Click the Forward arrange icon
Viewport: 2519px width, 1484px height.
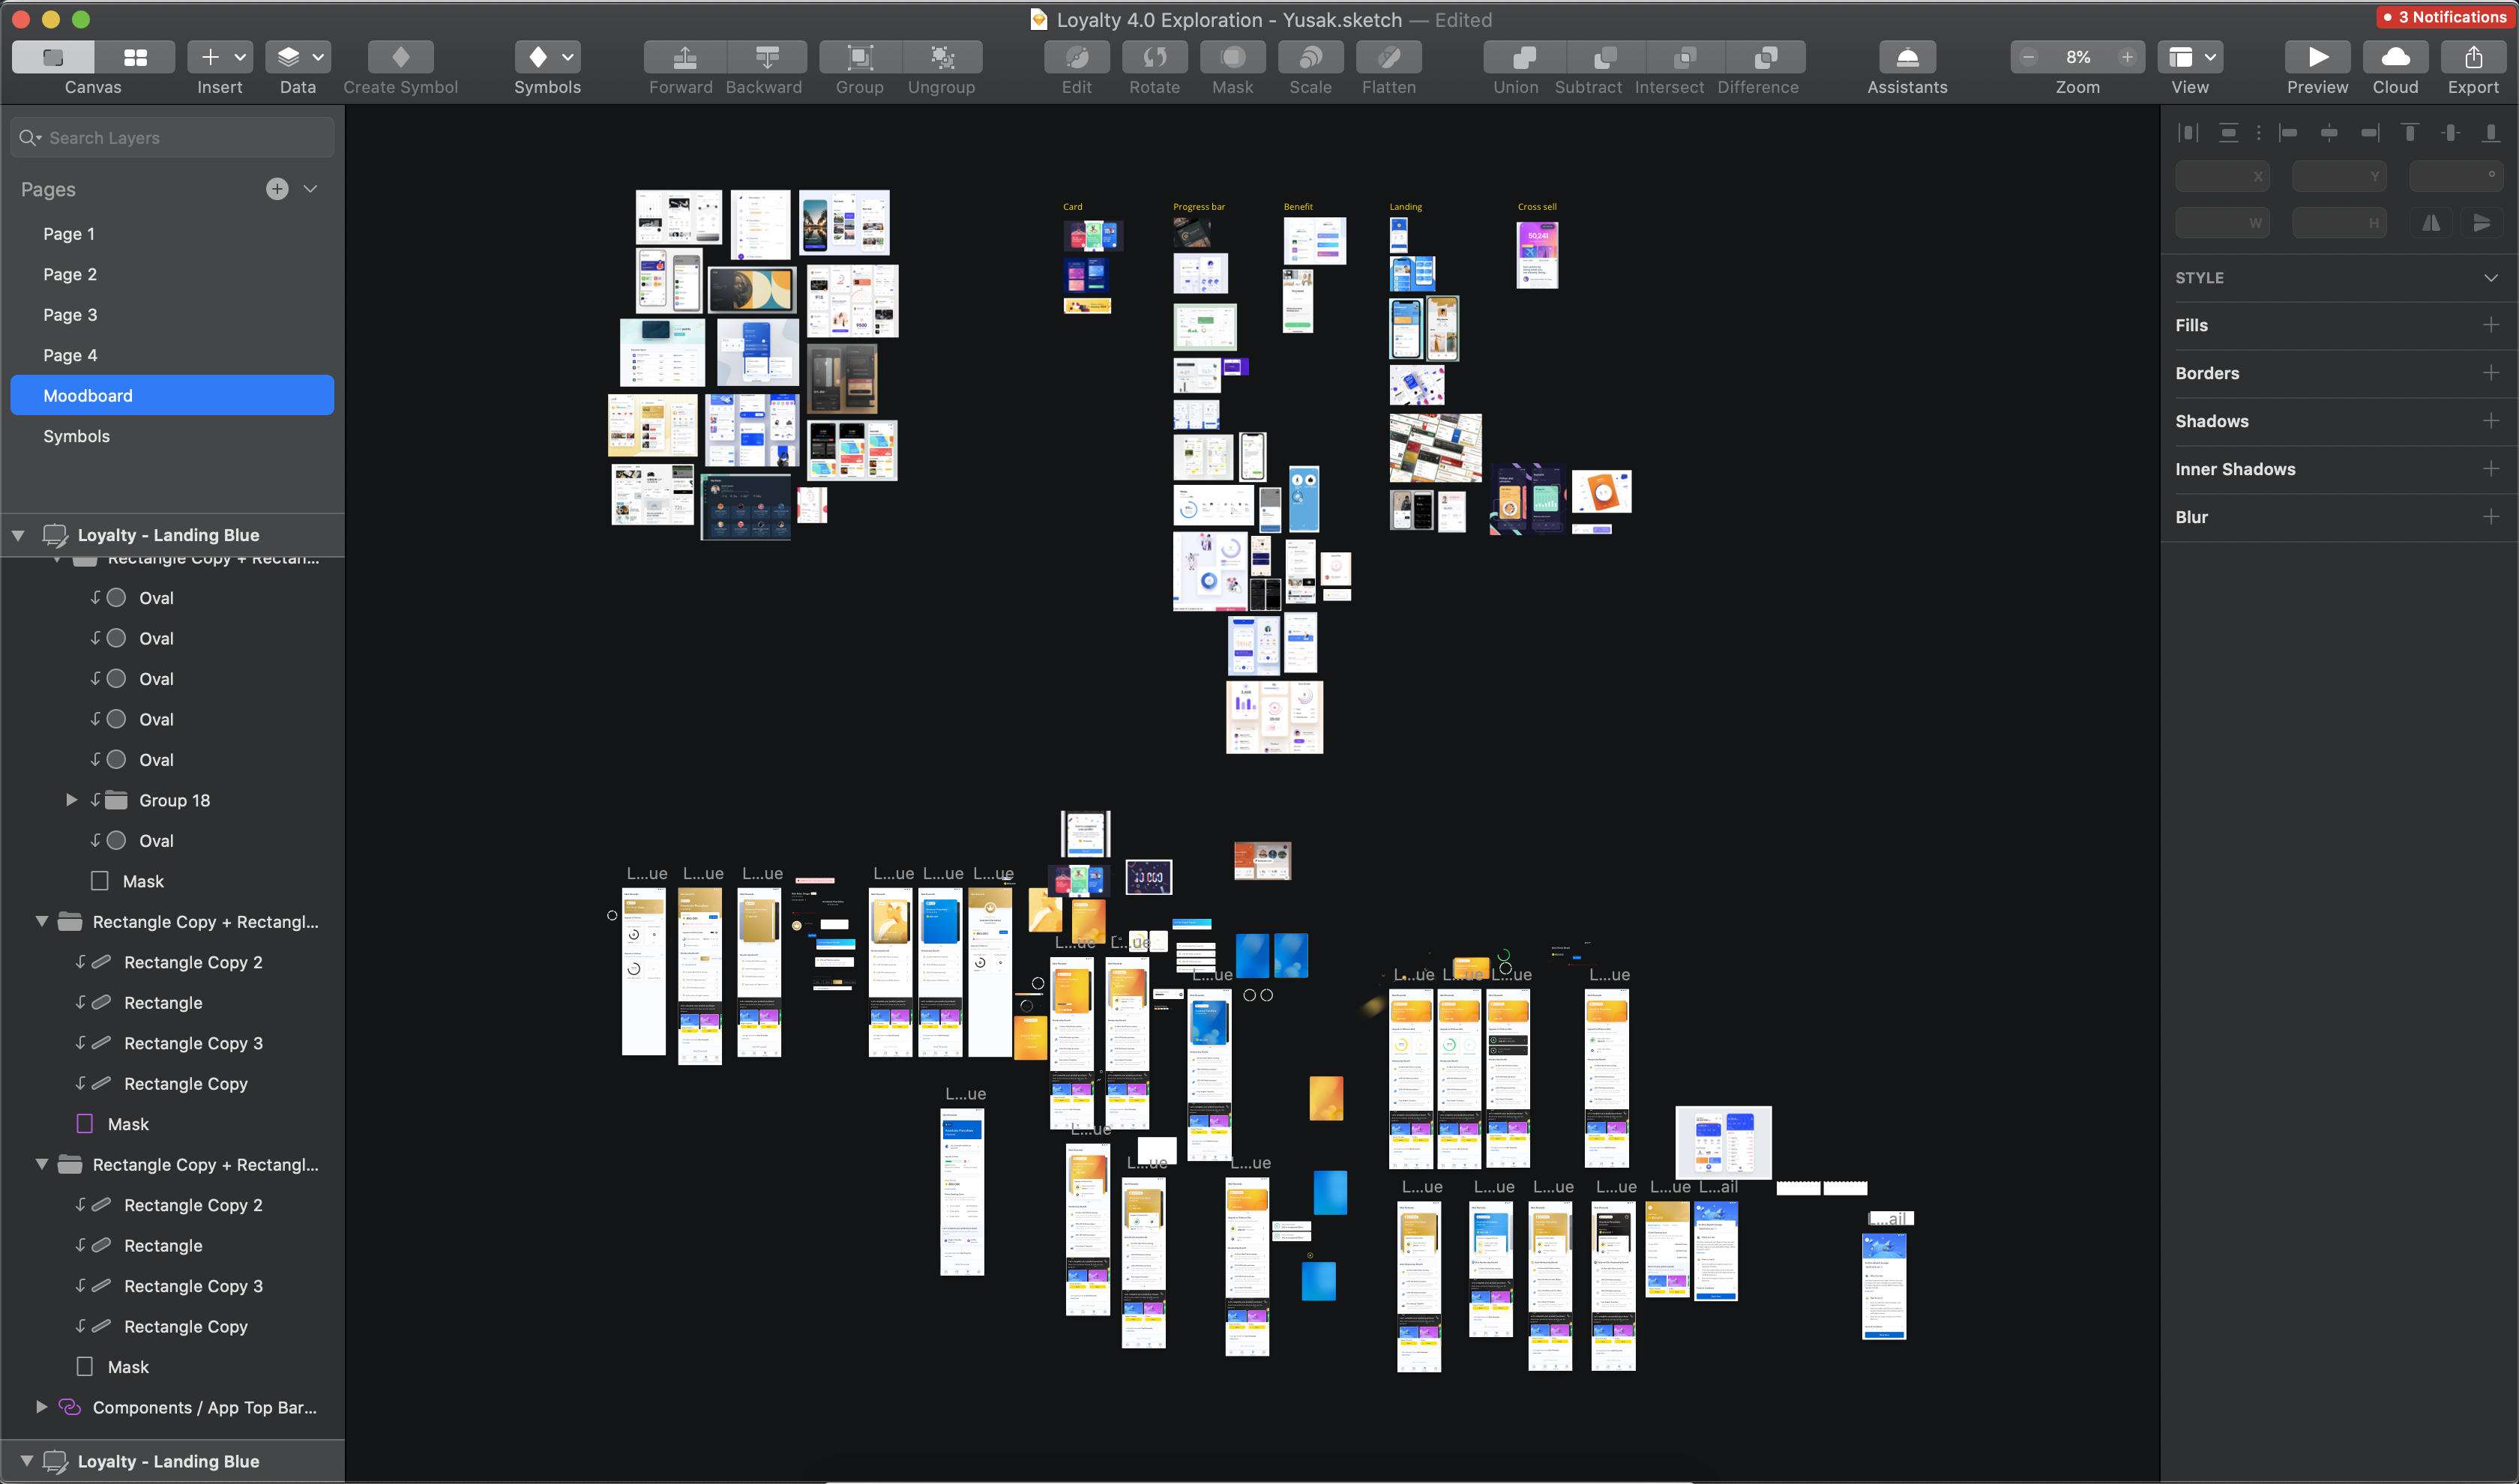685,58
